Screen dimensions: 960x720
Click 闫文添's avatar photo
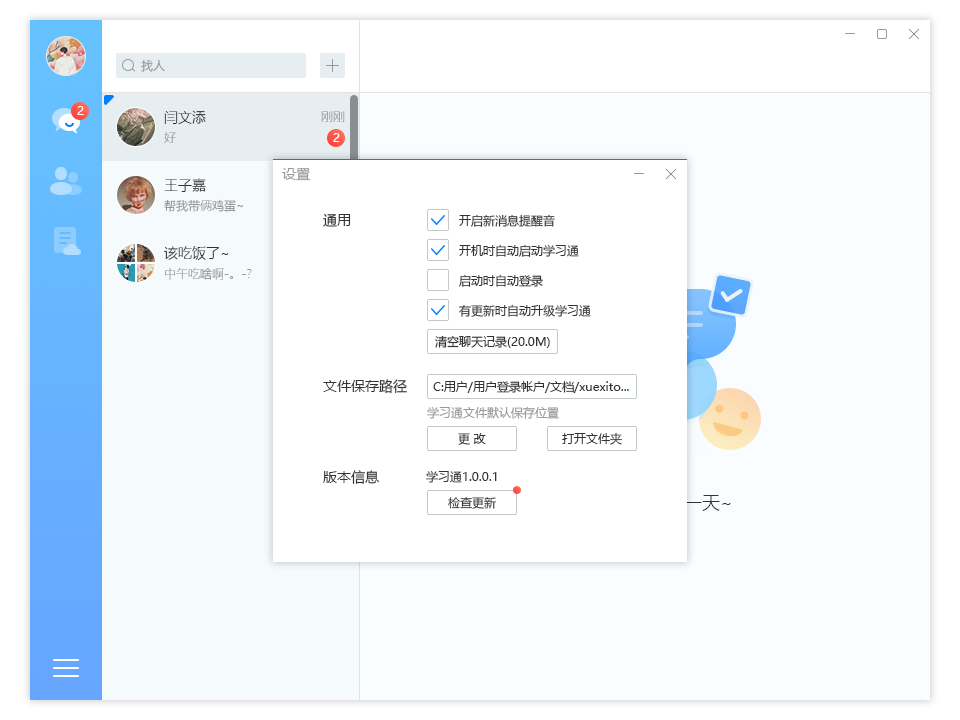click(136, 127)
